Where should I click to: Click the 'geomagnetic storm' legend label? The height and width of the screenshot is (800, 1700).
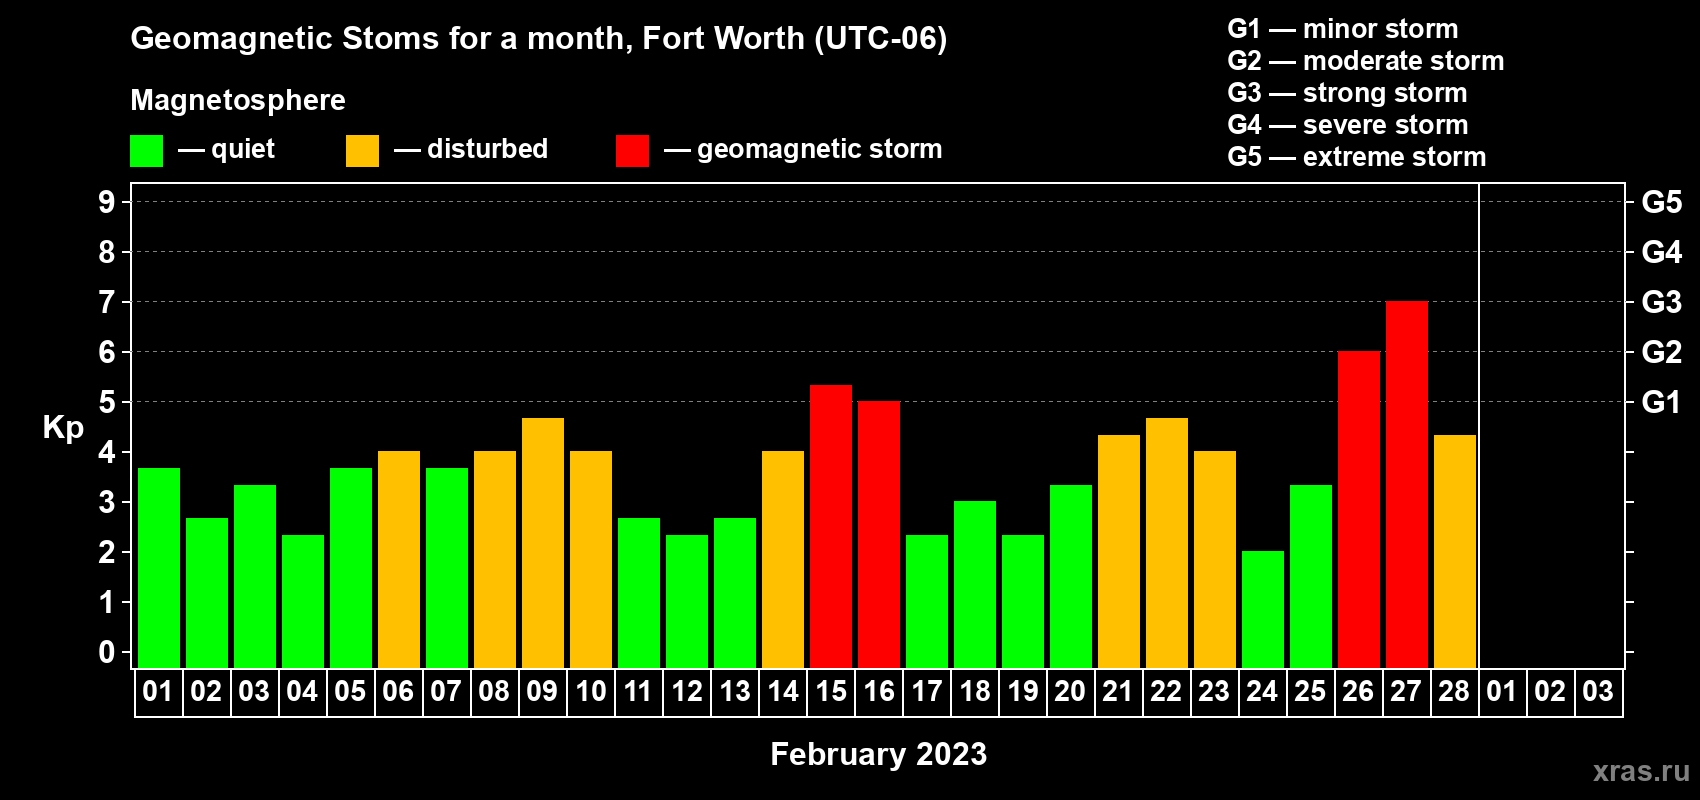coord(819,149)
